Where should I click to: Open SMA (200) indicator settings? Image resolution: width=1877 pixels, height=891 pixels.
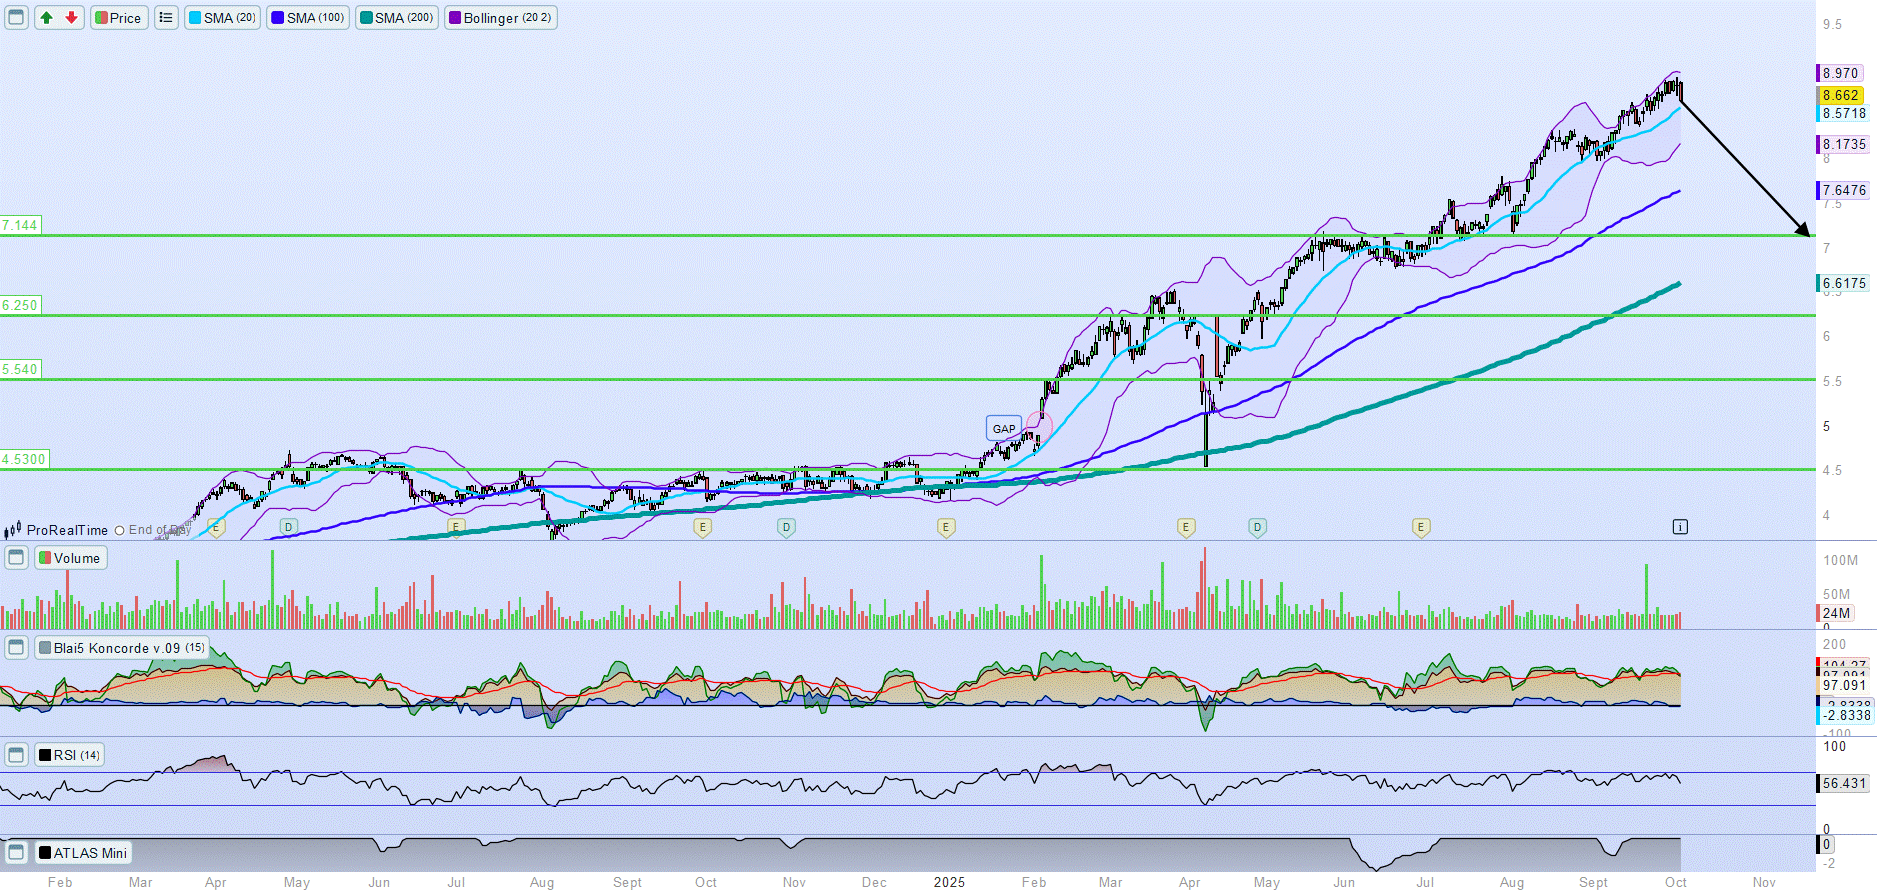[397, 18]
